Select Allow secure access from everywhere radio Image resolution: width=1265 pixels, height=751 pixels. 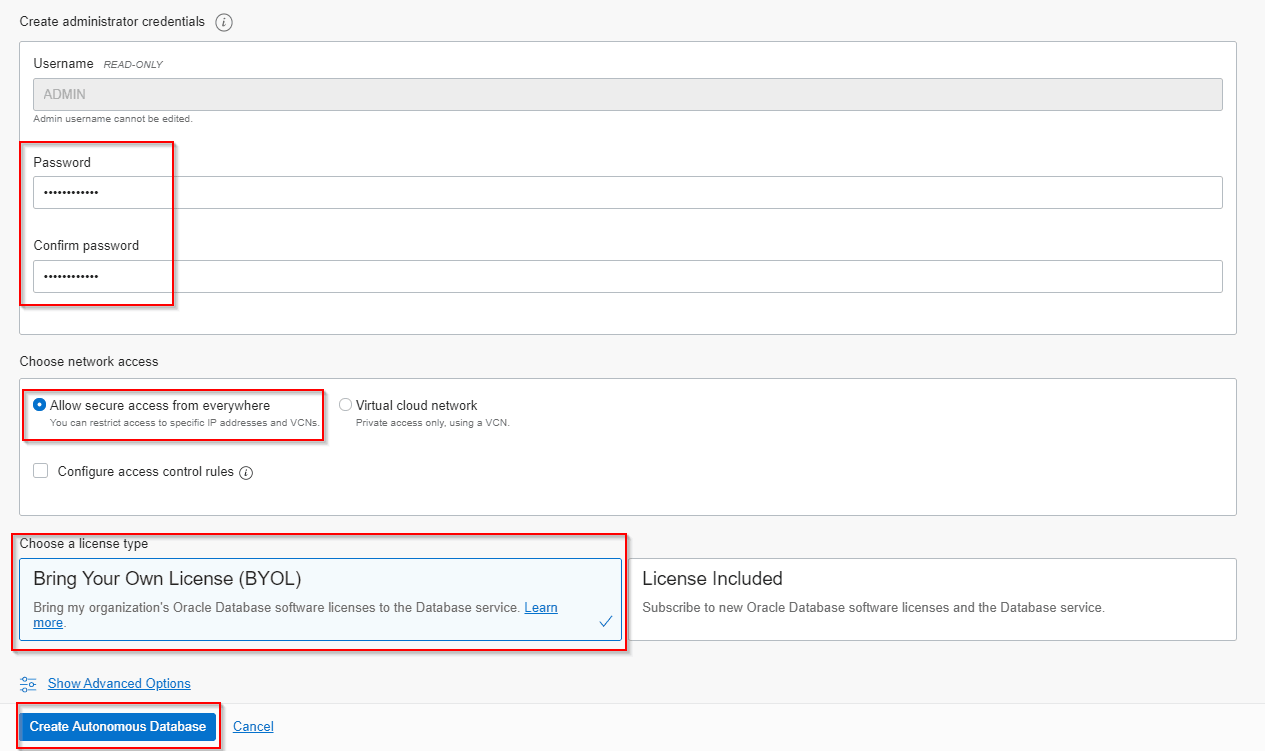pyautogui.click(x=40, y=405)
